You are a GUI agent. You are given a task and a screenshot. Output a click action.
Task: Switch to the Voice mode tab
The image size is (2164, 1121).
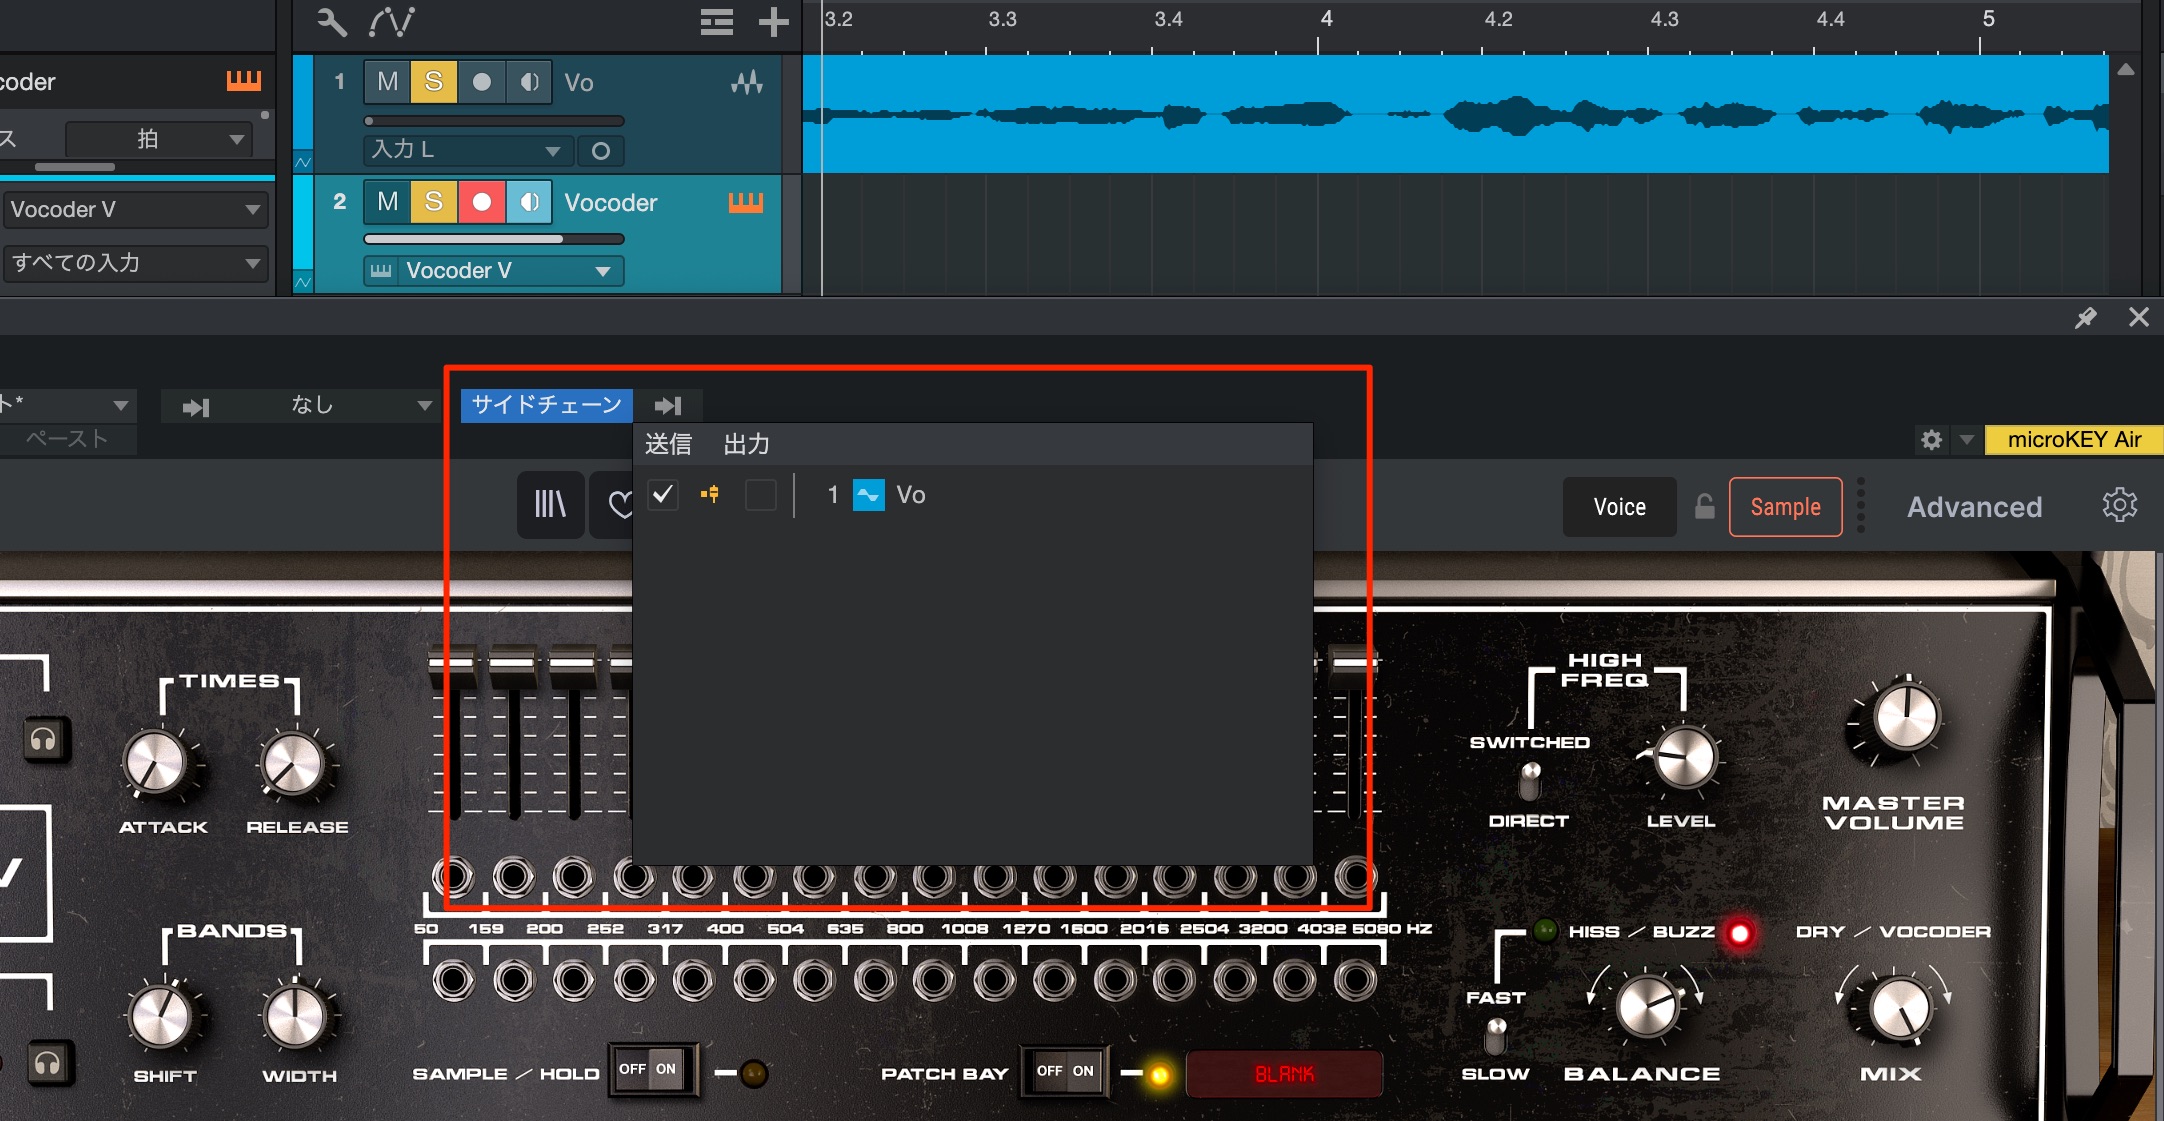(x=1619, y=507)
